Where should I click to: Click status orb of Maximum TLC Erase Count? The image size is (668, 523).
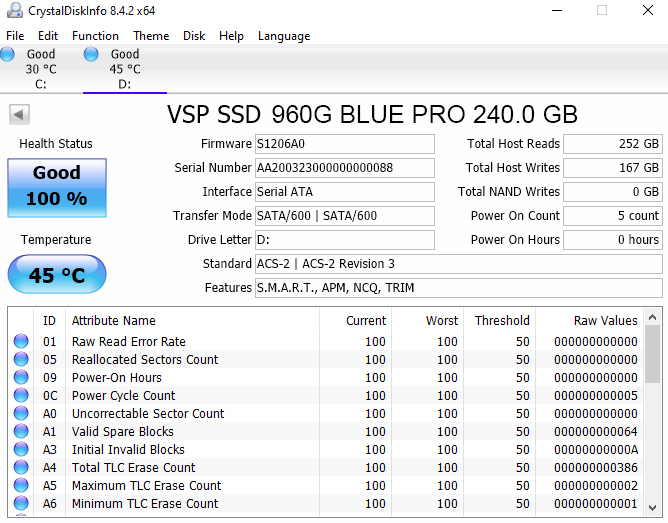21,485
